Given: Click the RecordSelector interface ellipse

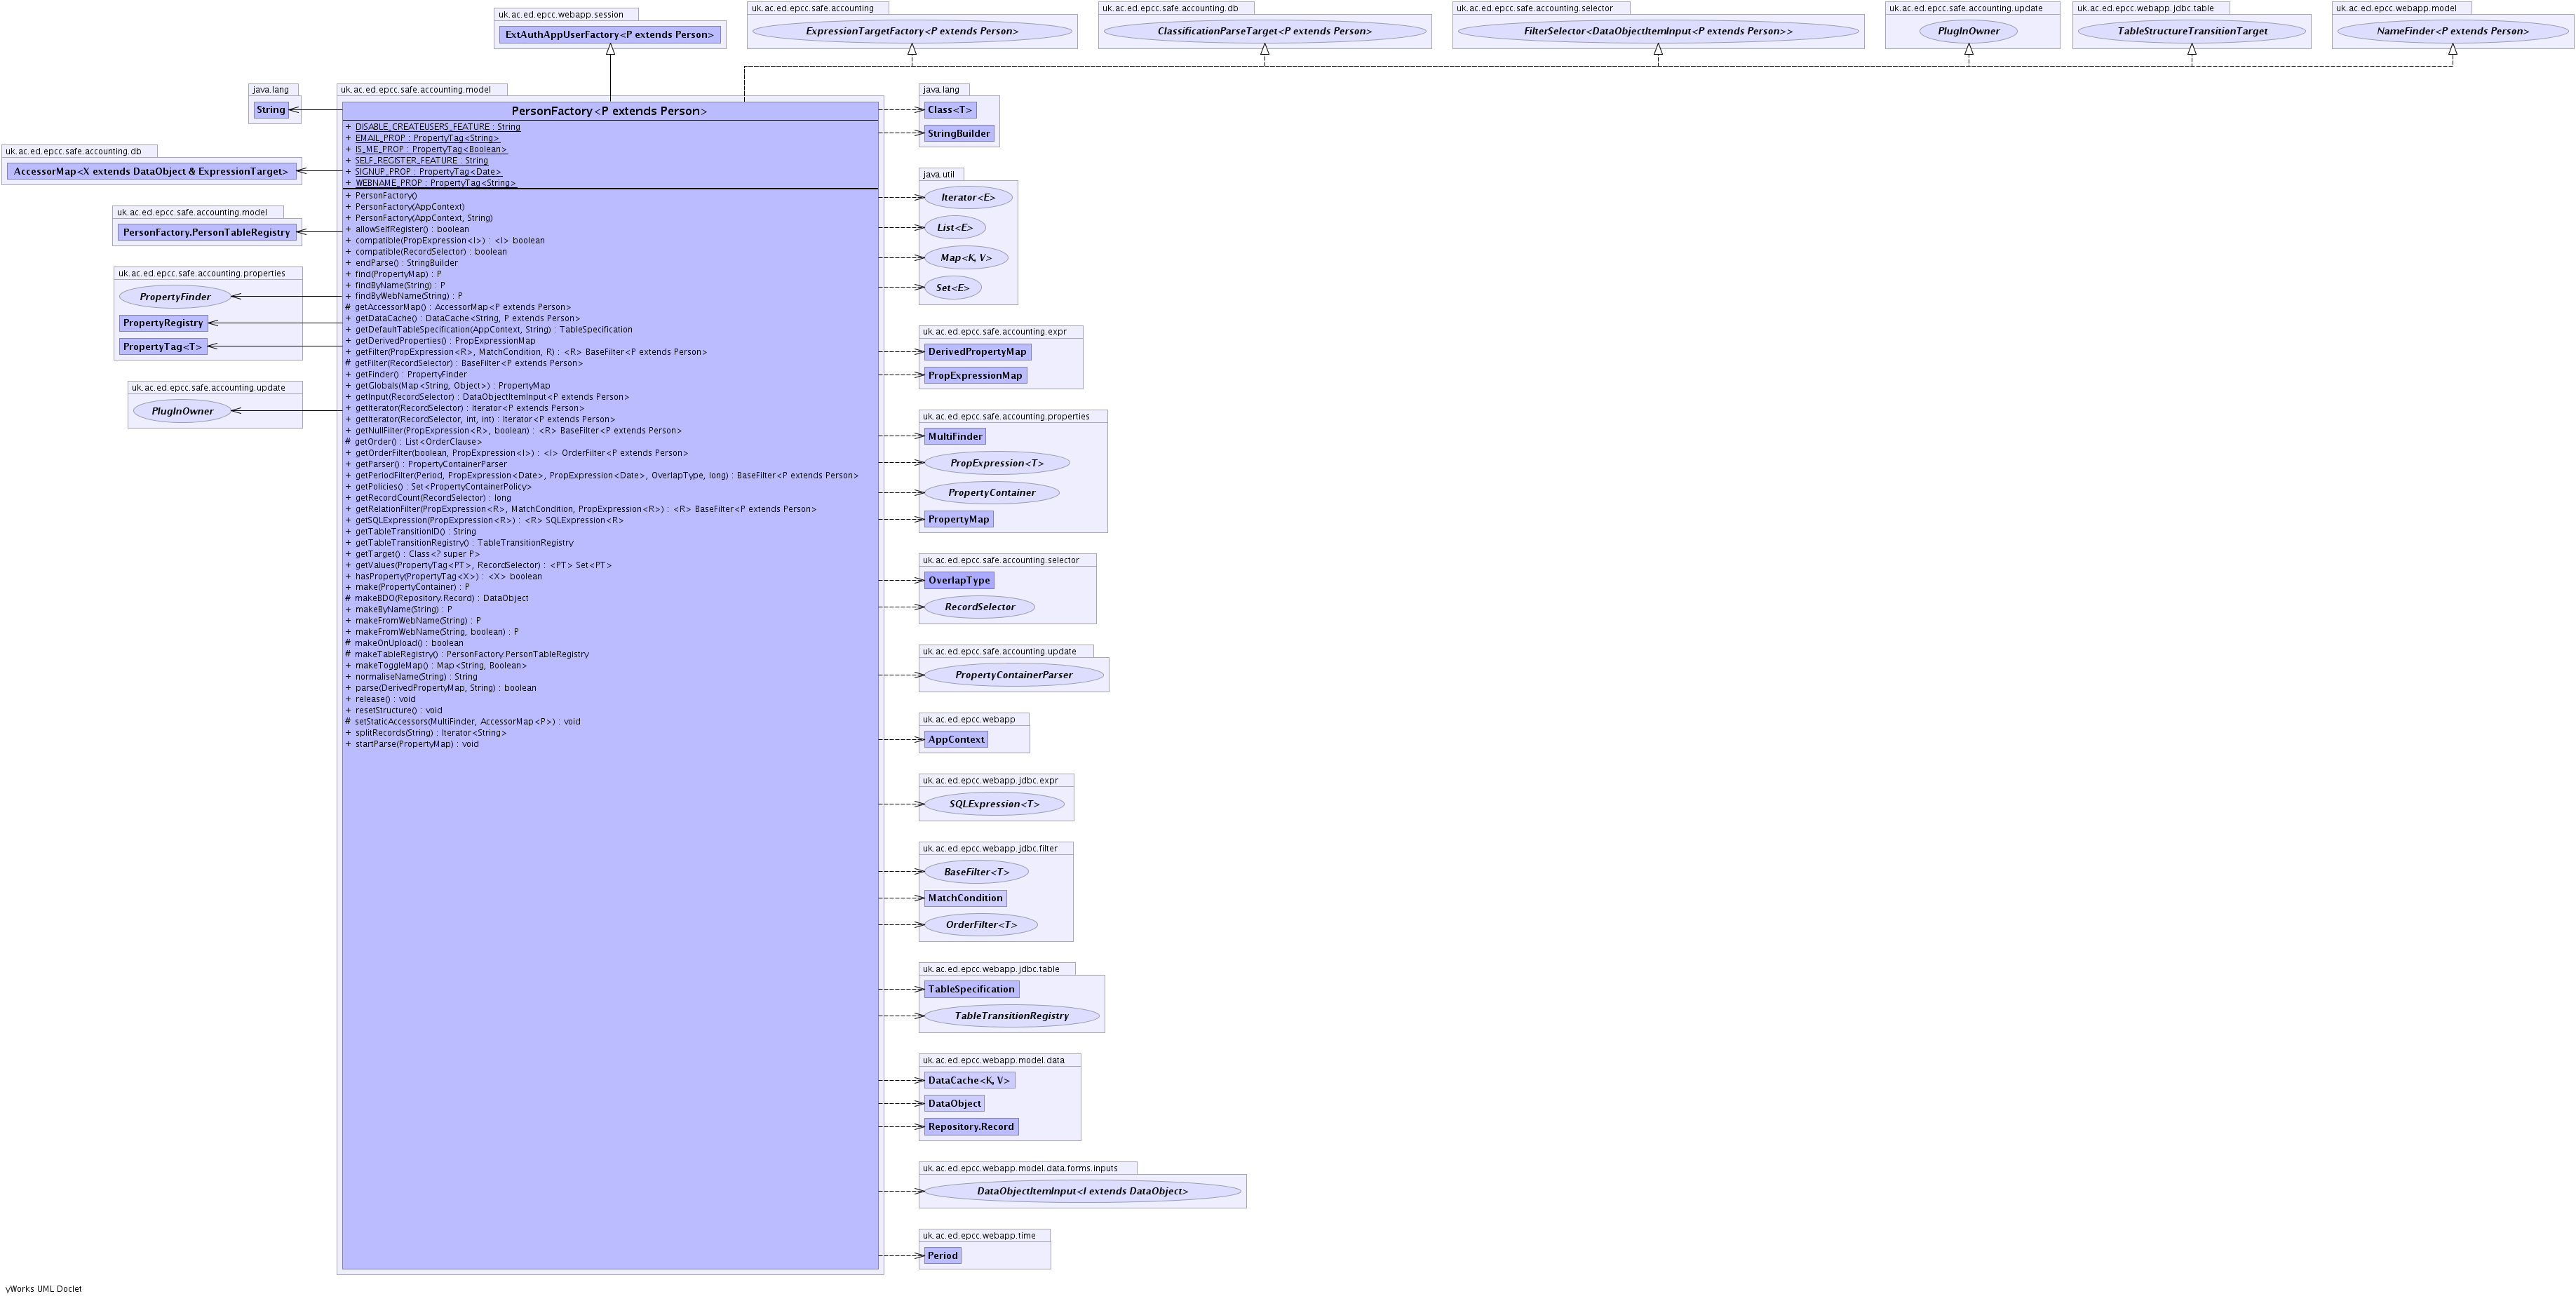Looking at the screenshot, I should pos(979,607).
